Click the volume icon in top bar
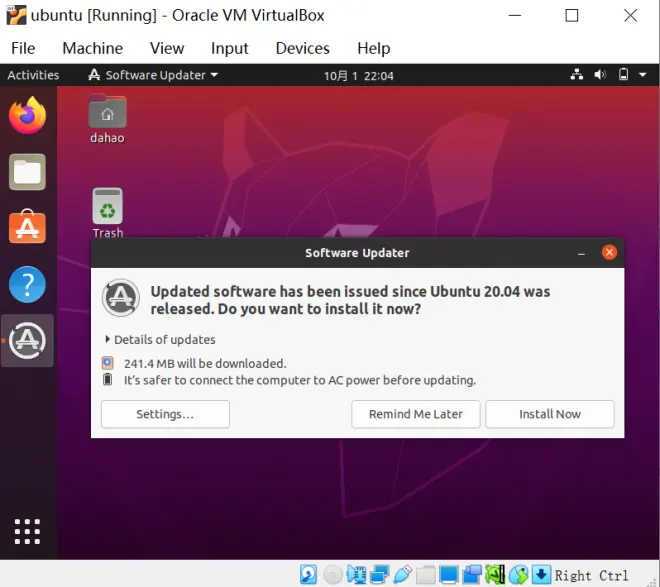The width and height of the screenshot is (660, 587). pyautogui.click(x=600, y=75)
